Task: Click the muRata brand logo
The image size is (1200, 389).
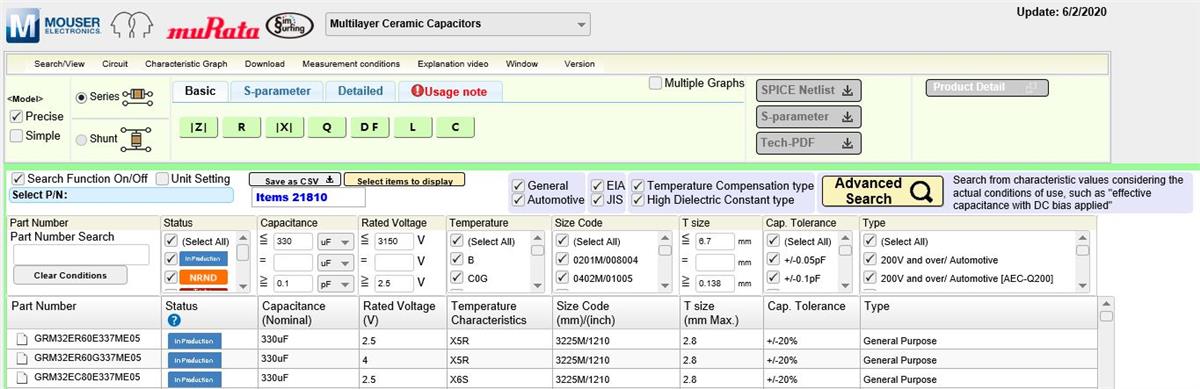Action: [x=212, y=28]
